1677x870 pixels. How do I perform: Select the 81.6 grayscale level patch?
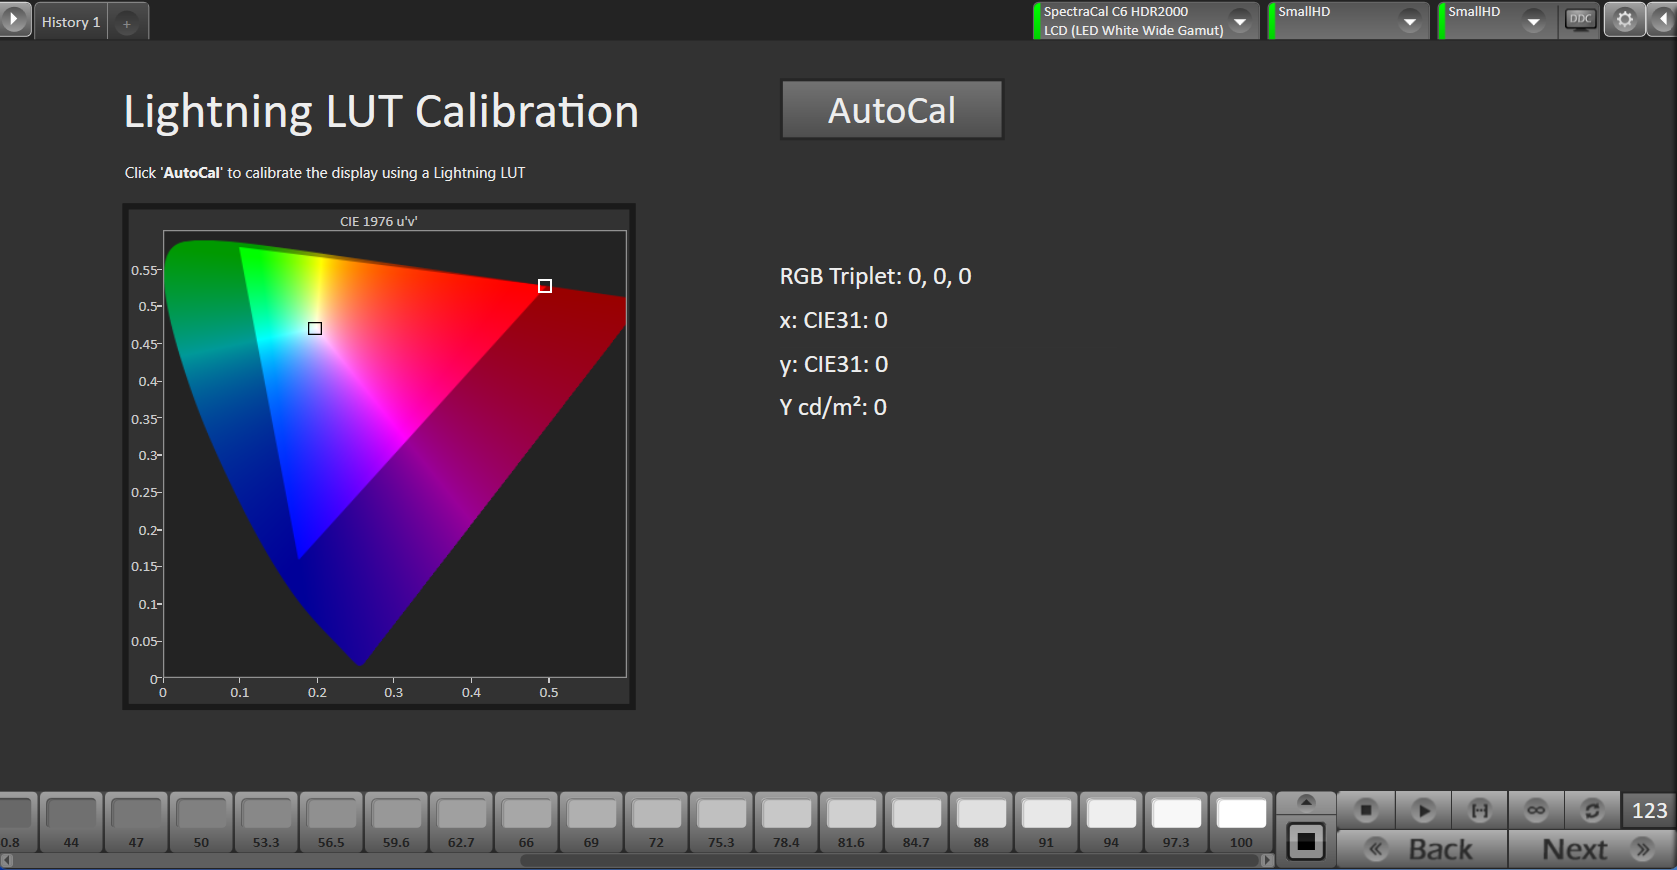tap(851, 822)
